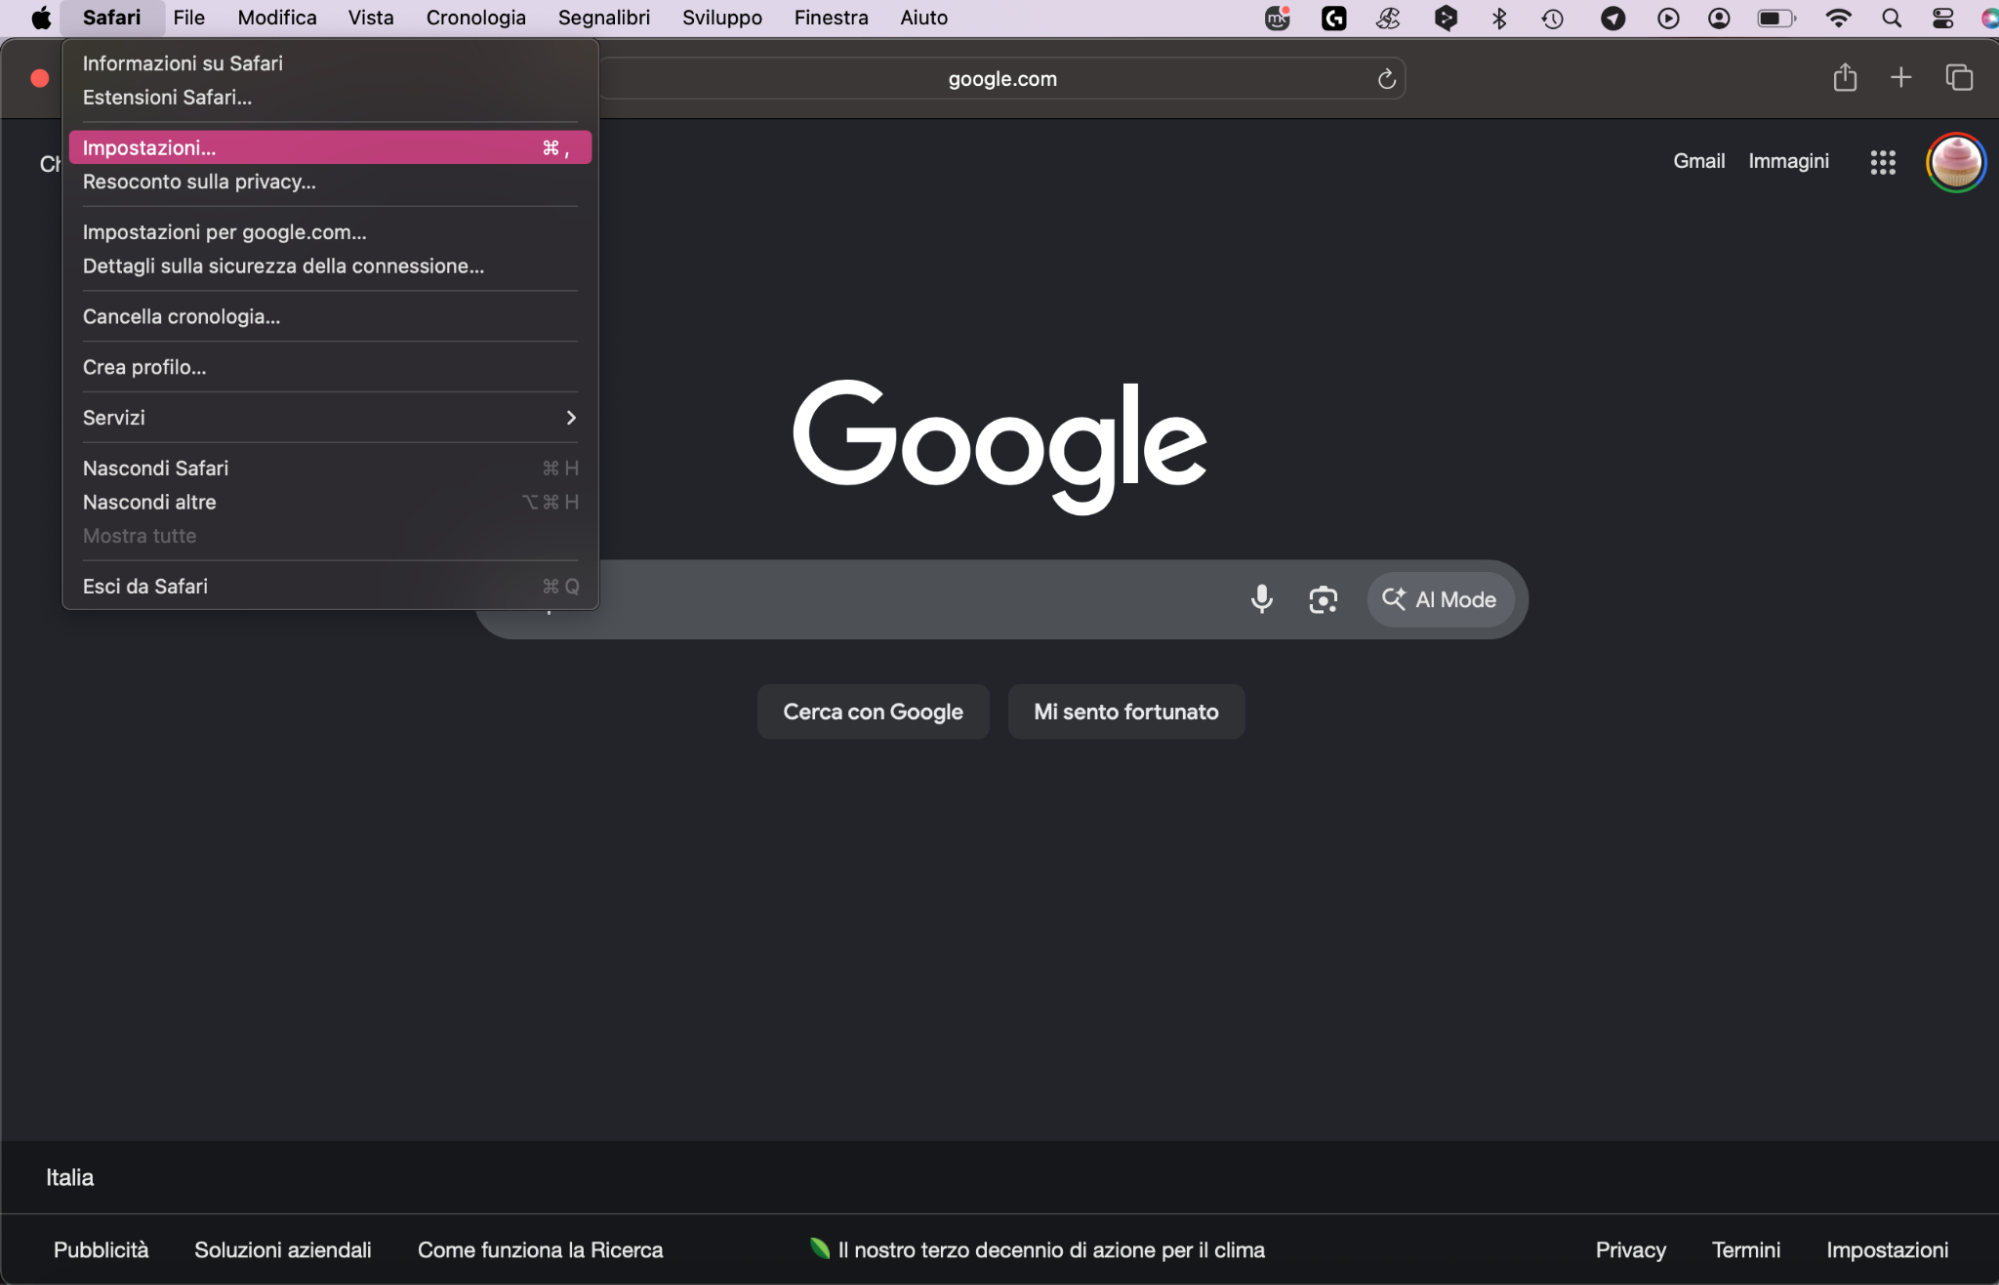The height and width of the screenshot is (1285, 1999).
Task: Open Bluetooth status in menu bar
Action: (1499, 18)
